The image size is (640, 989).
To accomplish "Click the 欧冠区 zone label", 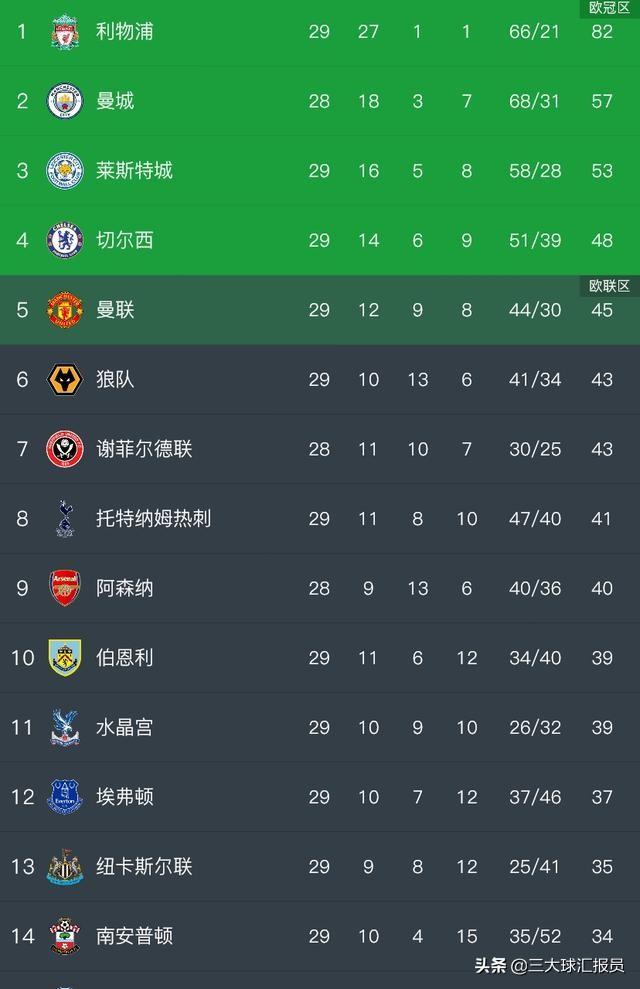I will point(609,8).
